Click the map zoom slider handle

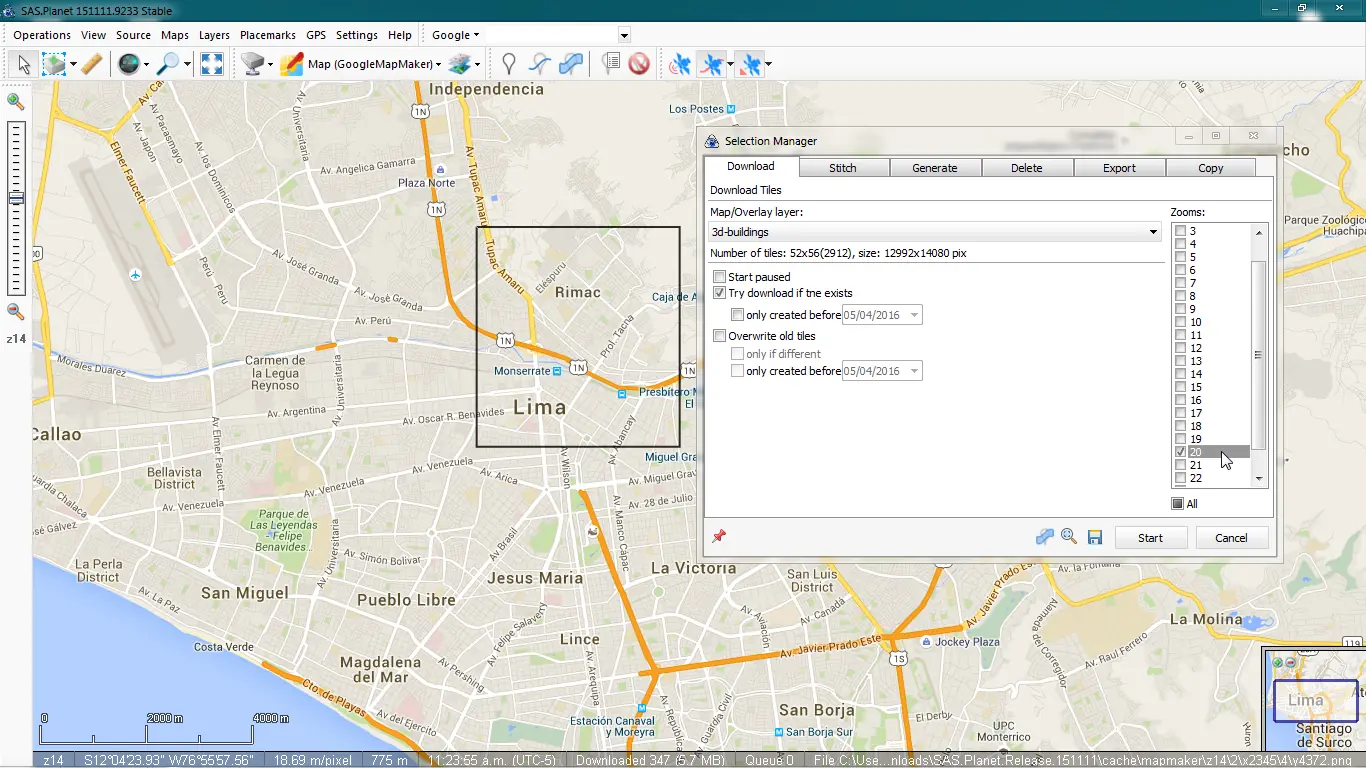16,199
